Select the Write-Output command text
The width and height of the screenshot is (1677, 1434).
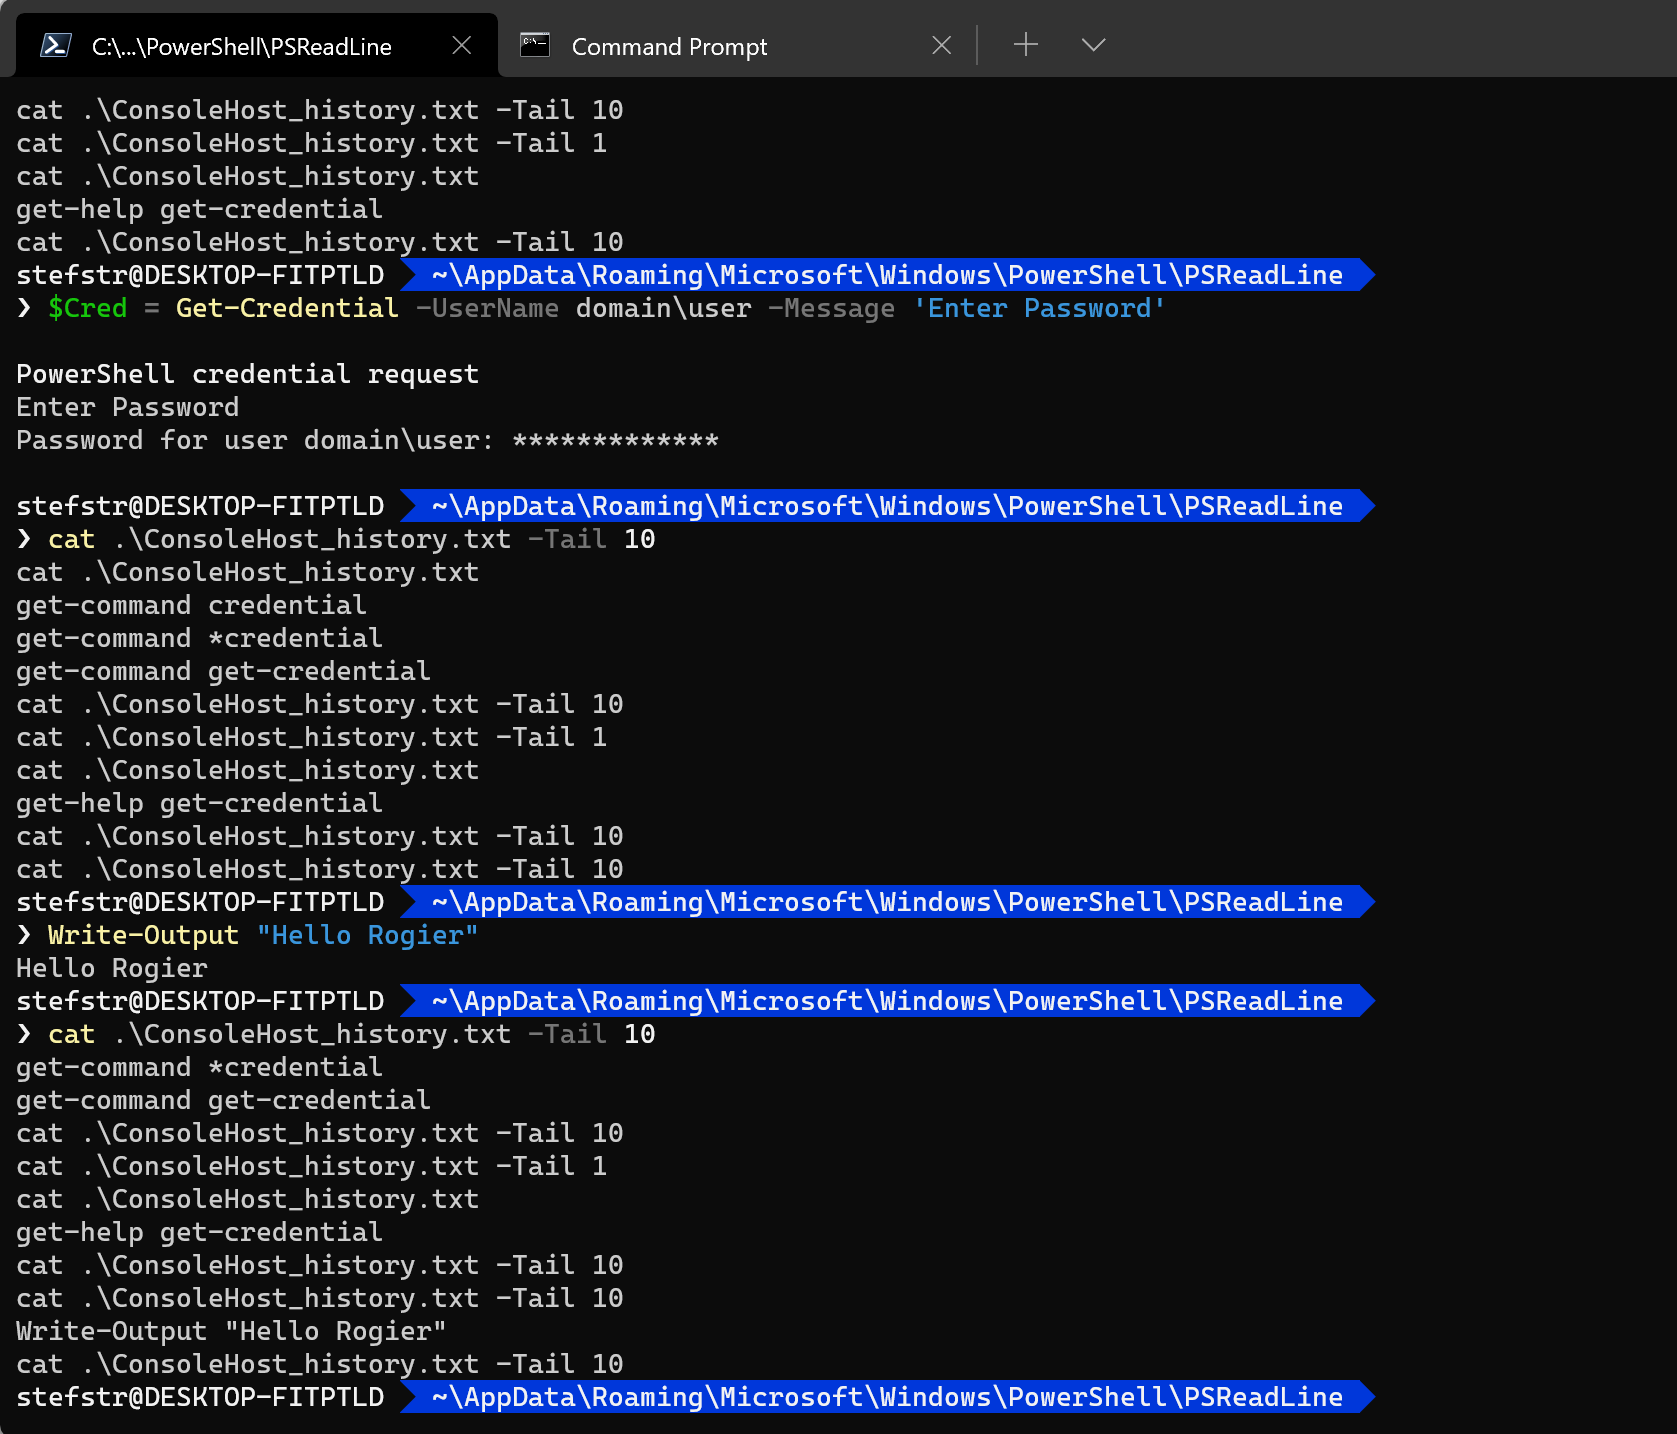click(142, 934)
